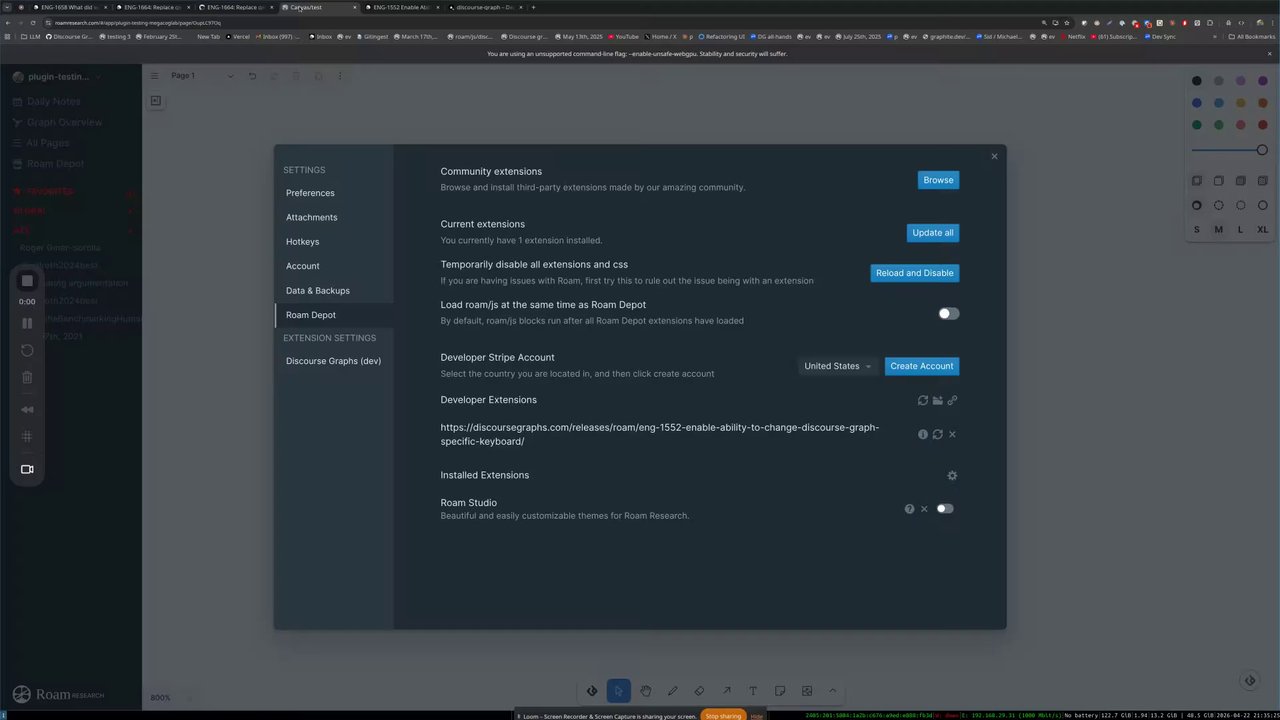This screenshot has width=1280, height=720.
Task: Pick the black color swatch
Action: click(1197, 81)
